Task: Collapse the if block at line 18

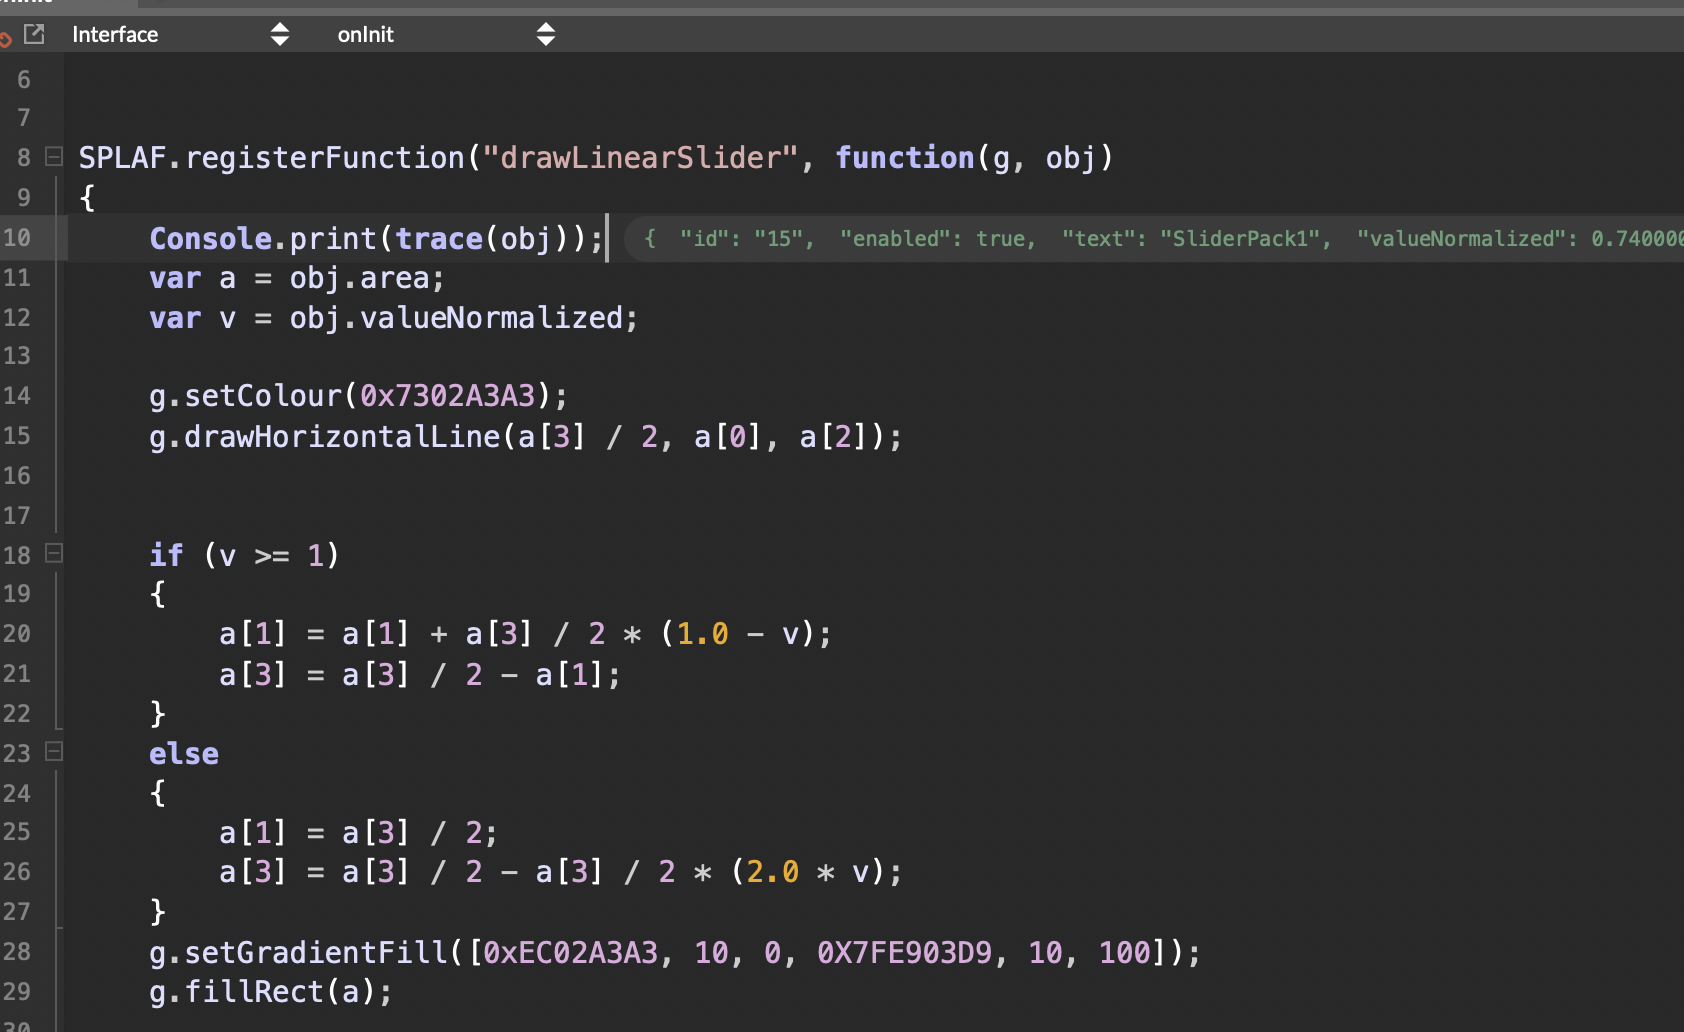Action: (x=54, y=553)
